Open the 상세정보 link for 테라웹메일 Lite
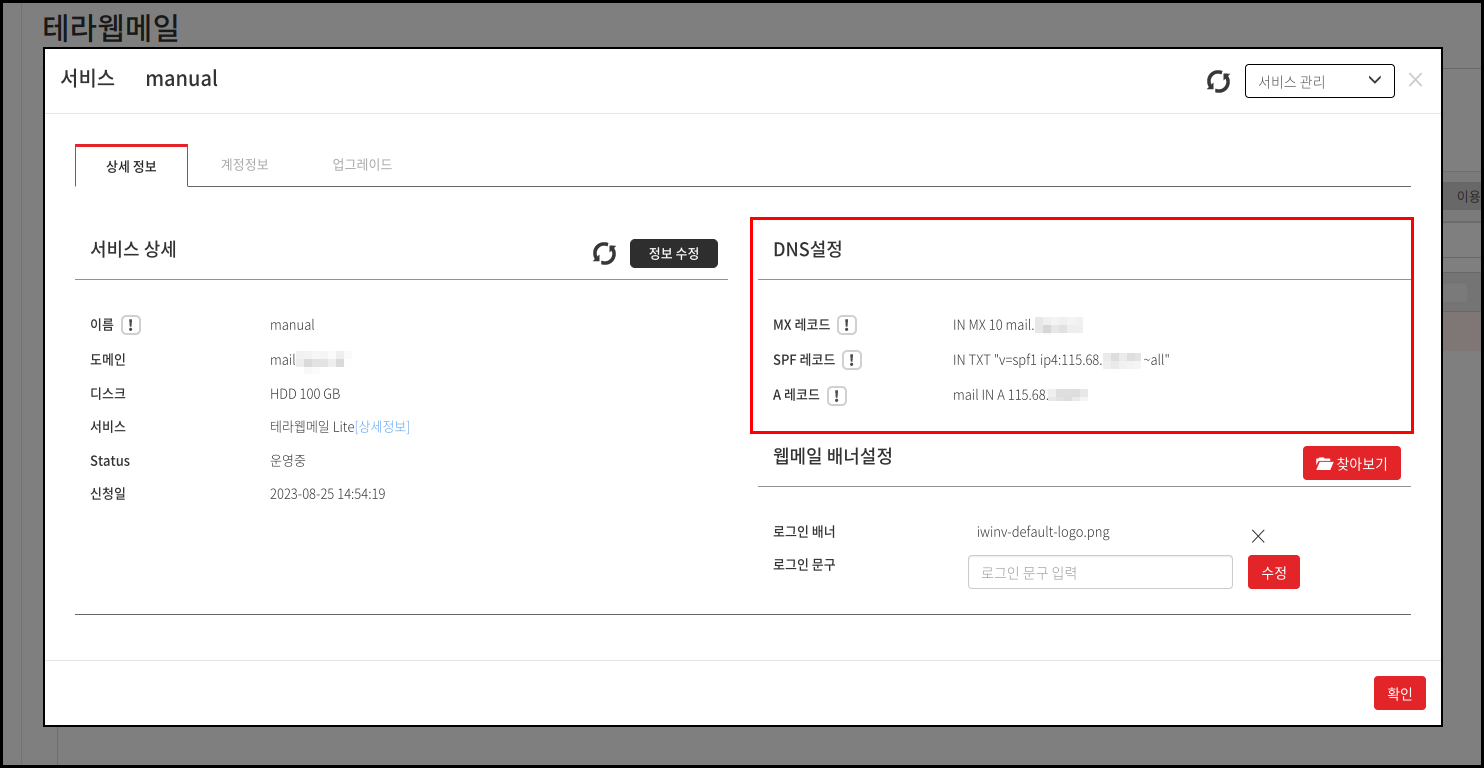This screenshot has width=1484, height=768. coord(382,427)
